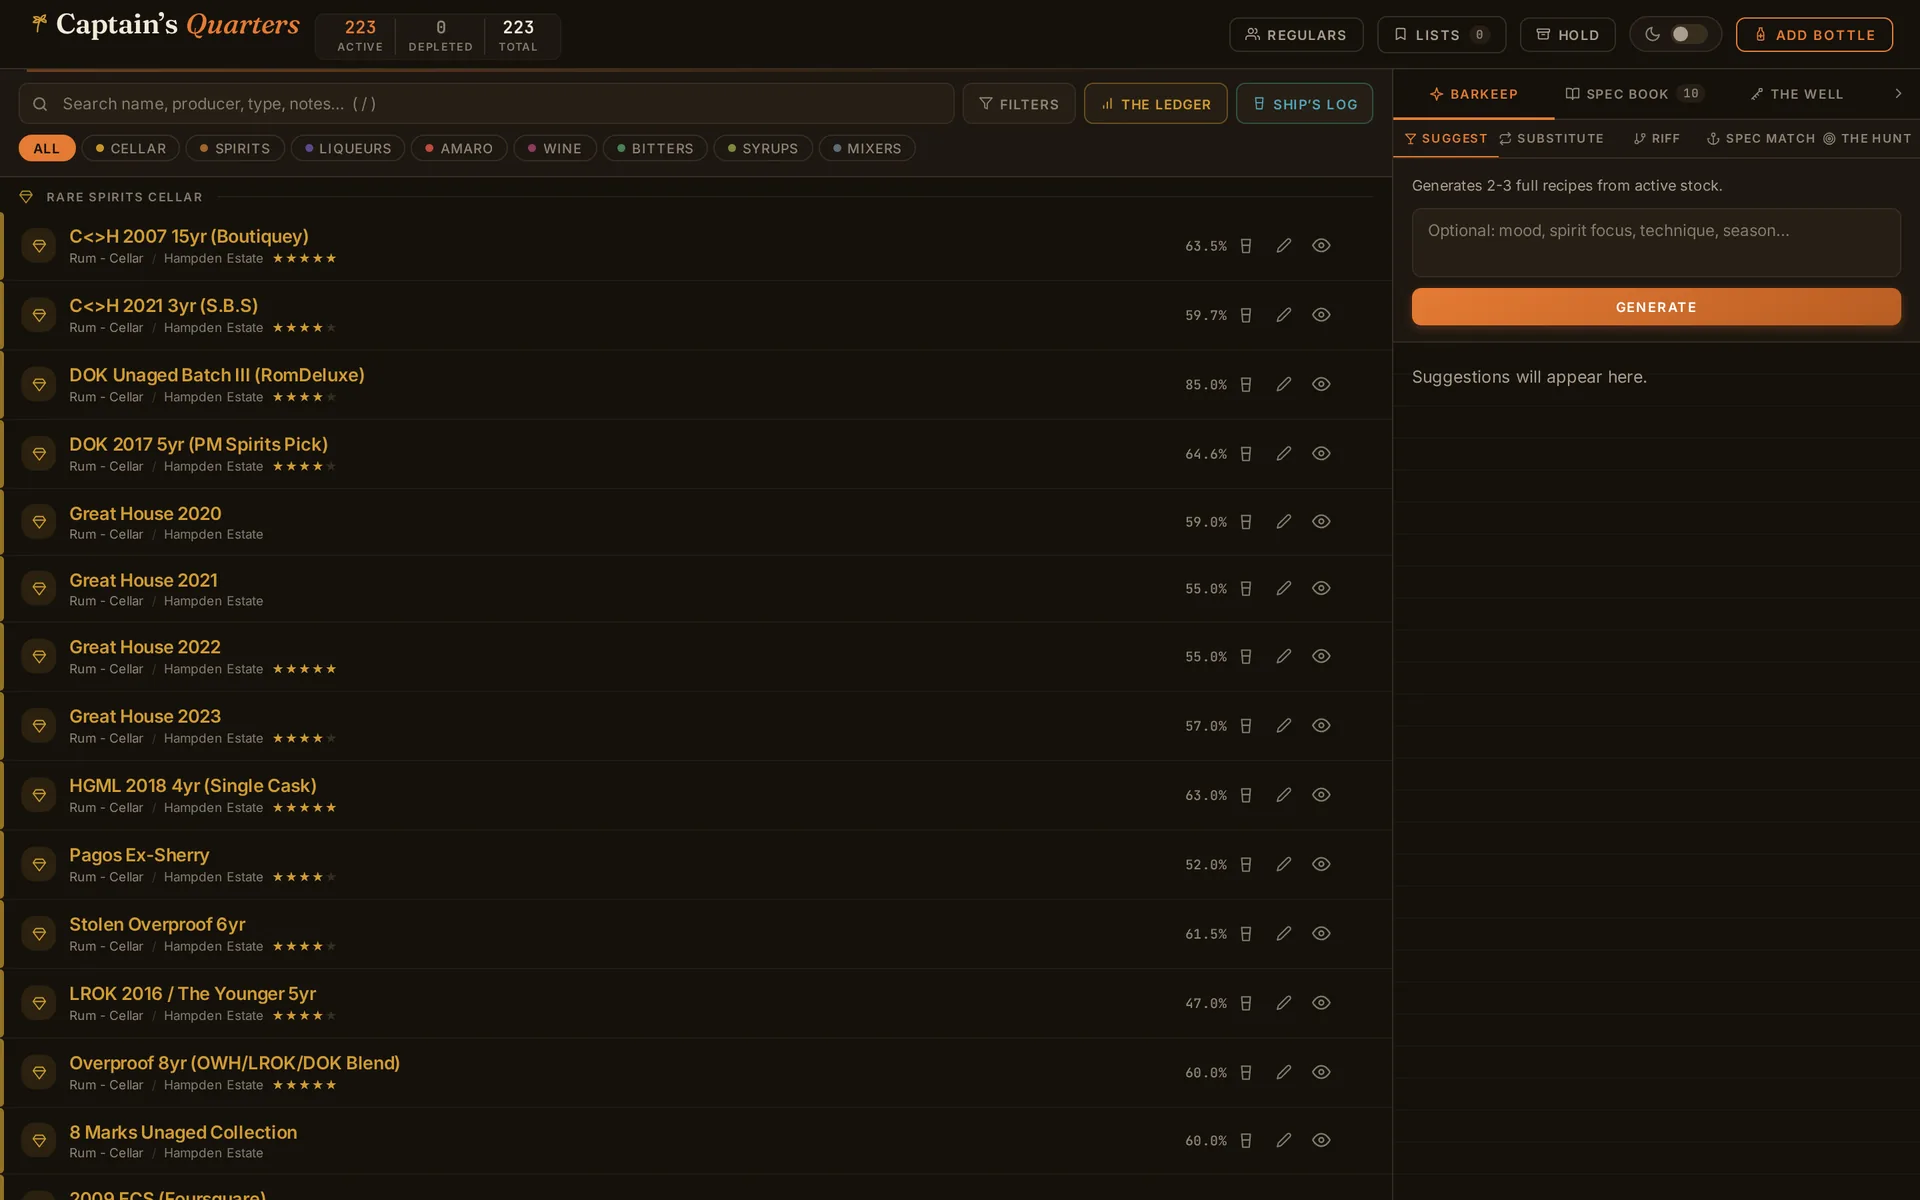Edit 8 Marks Unaged Collection
The width and height of the screenshot is (1920, 1200).
point(1284,1140)
